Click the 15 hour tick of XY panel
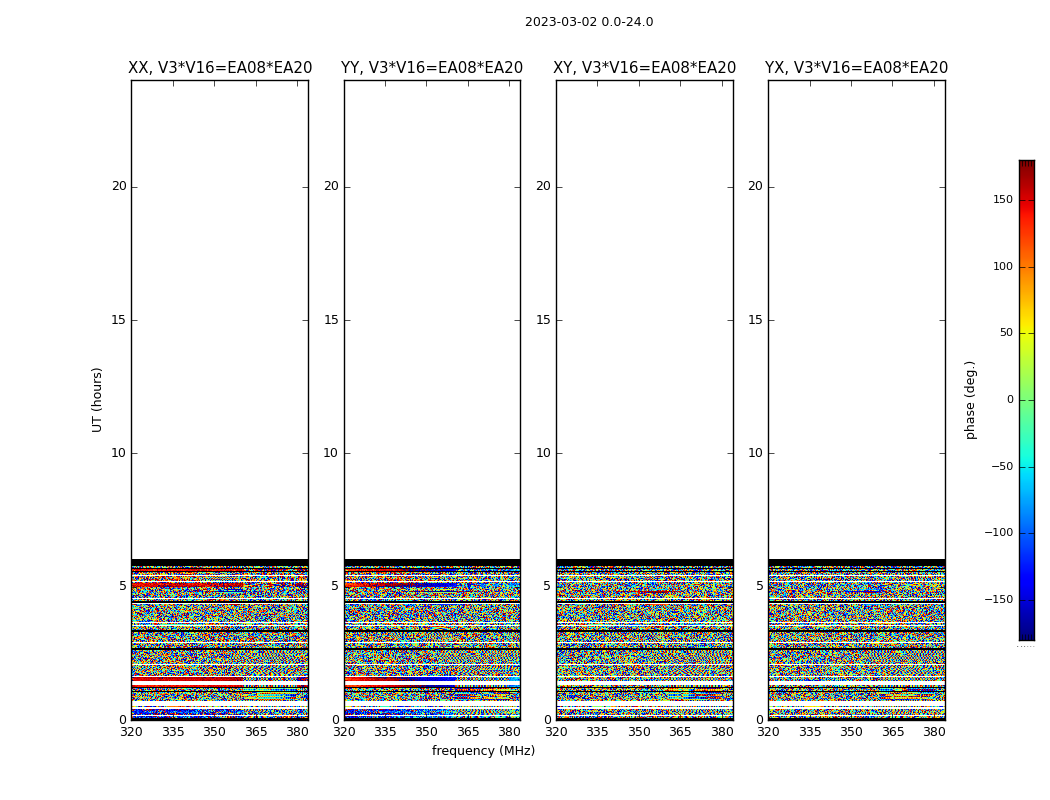Image resolution: width=1050 pixels, height=800 pixels. point(544,320)
